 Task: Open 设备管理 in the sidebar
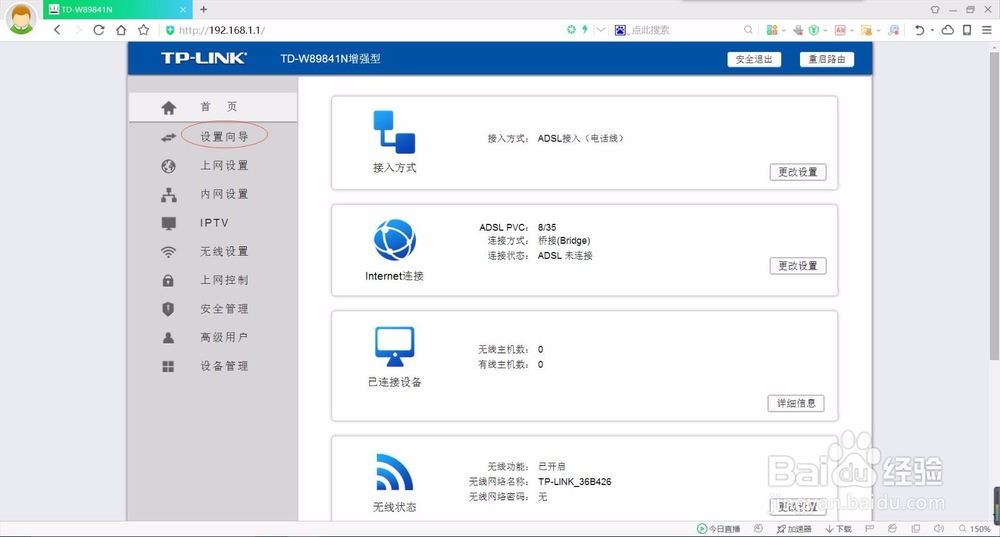224,366
